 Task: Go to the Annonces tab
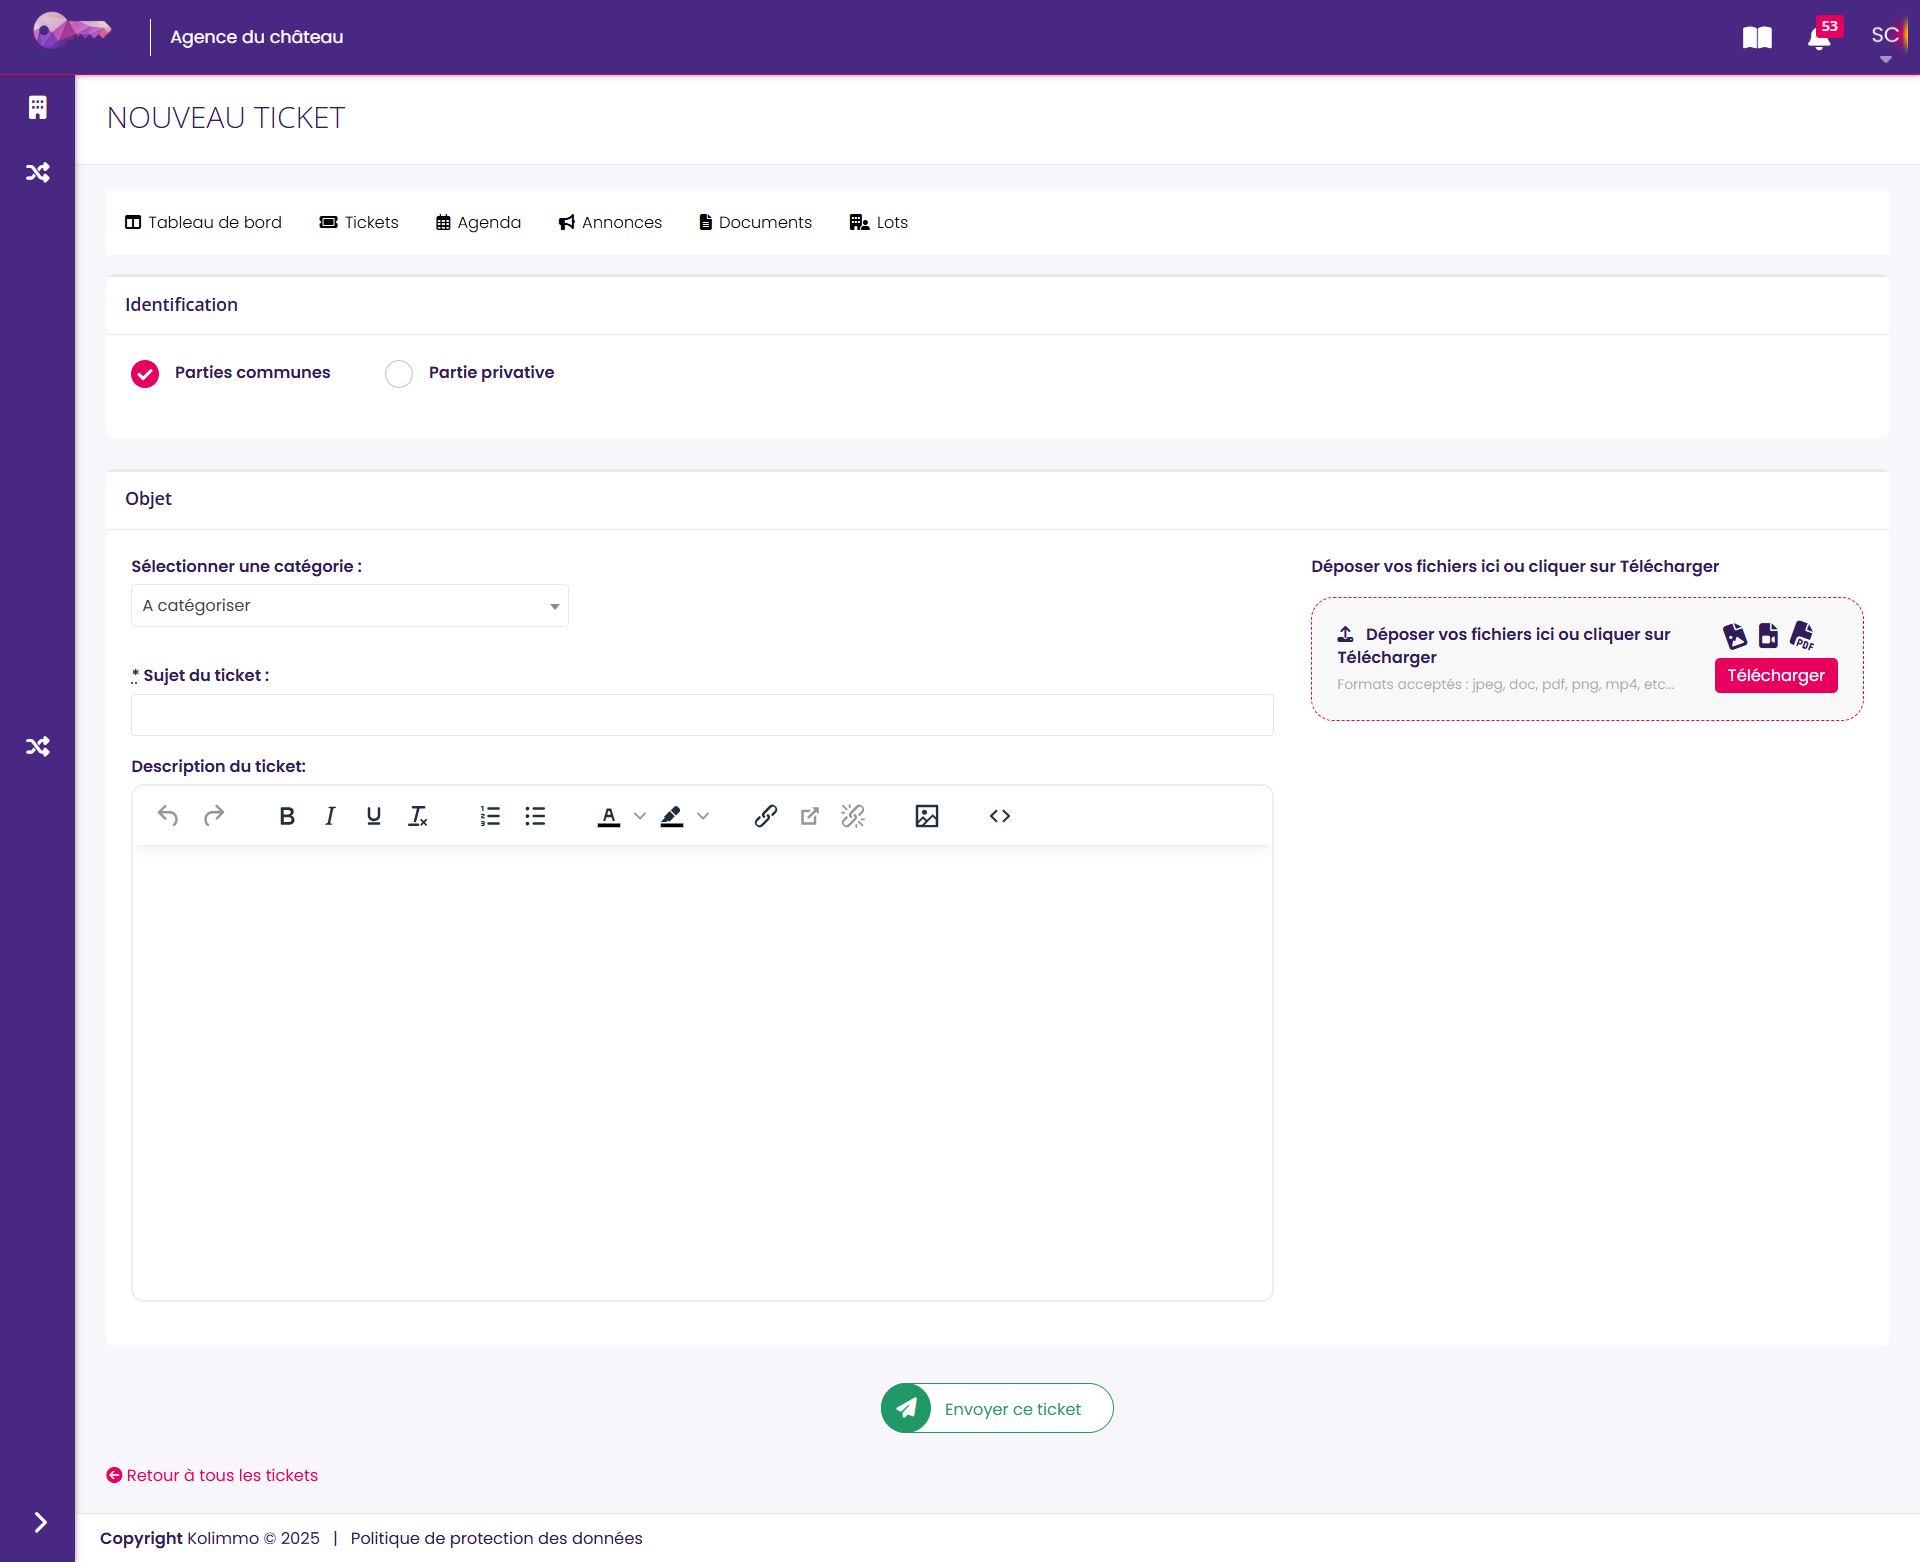[x=610, y=222]
